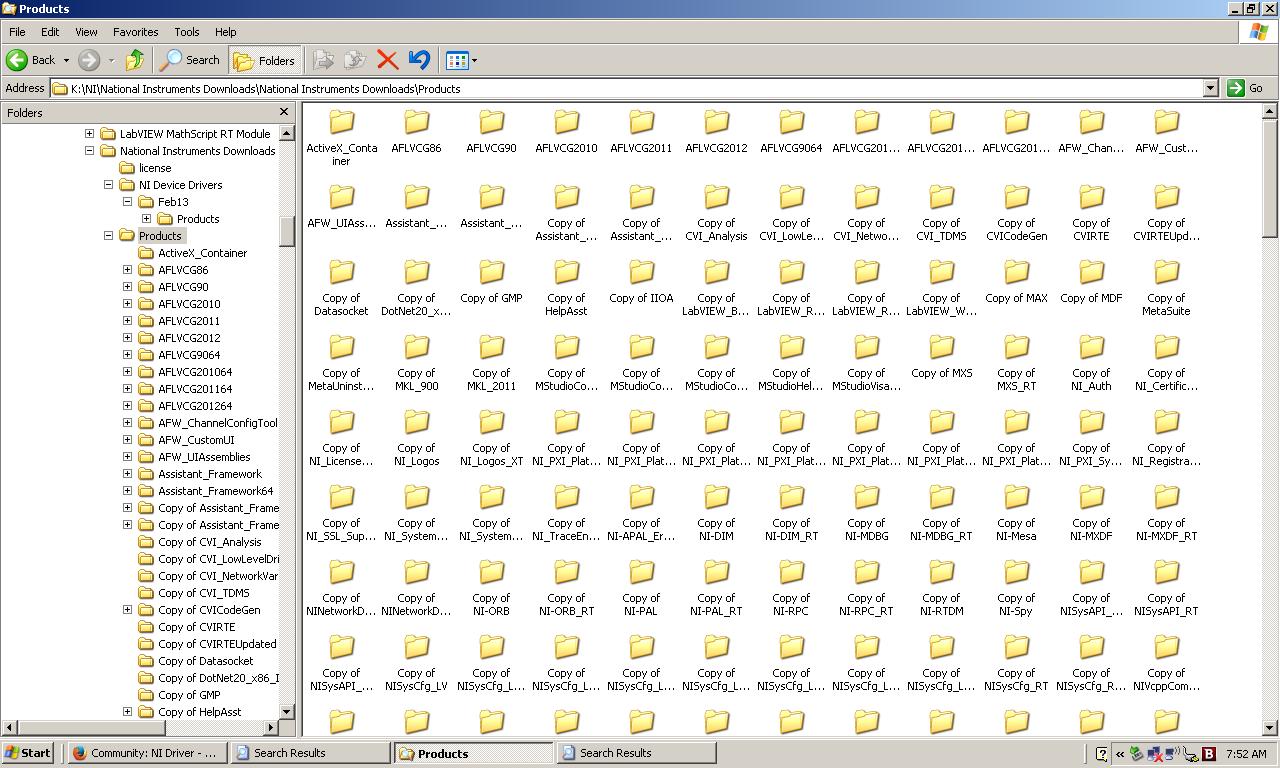The image size is (1280, 768).
Task: Close the Folders pane with X
Action: (284, 112)
